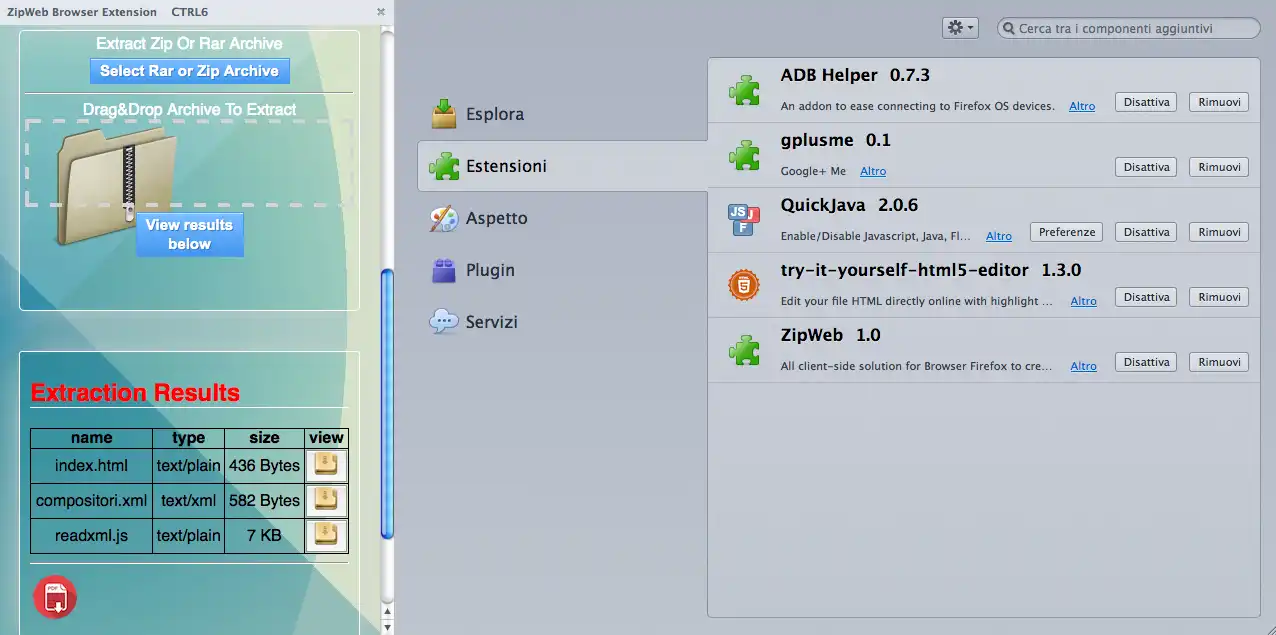Click the View results below button
Screen dimensions: 1276x635
pos(190,234)
